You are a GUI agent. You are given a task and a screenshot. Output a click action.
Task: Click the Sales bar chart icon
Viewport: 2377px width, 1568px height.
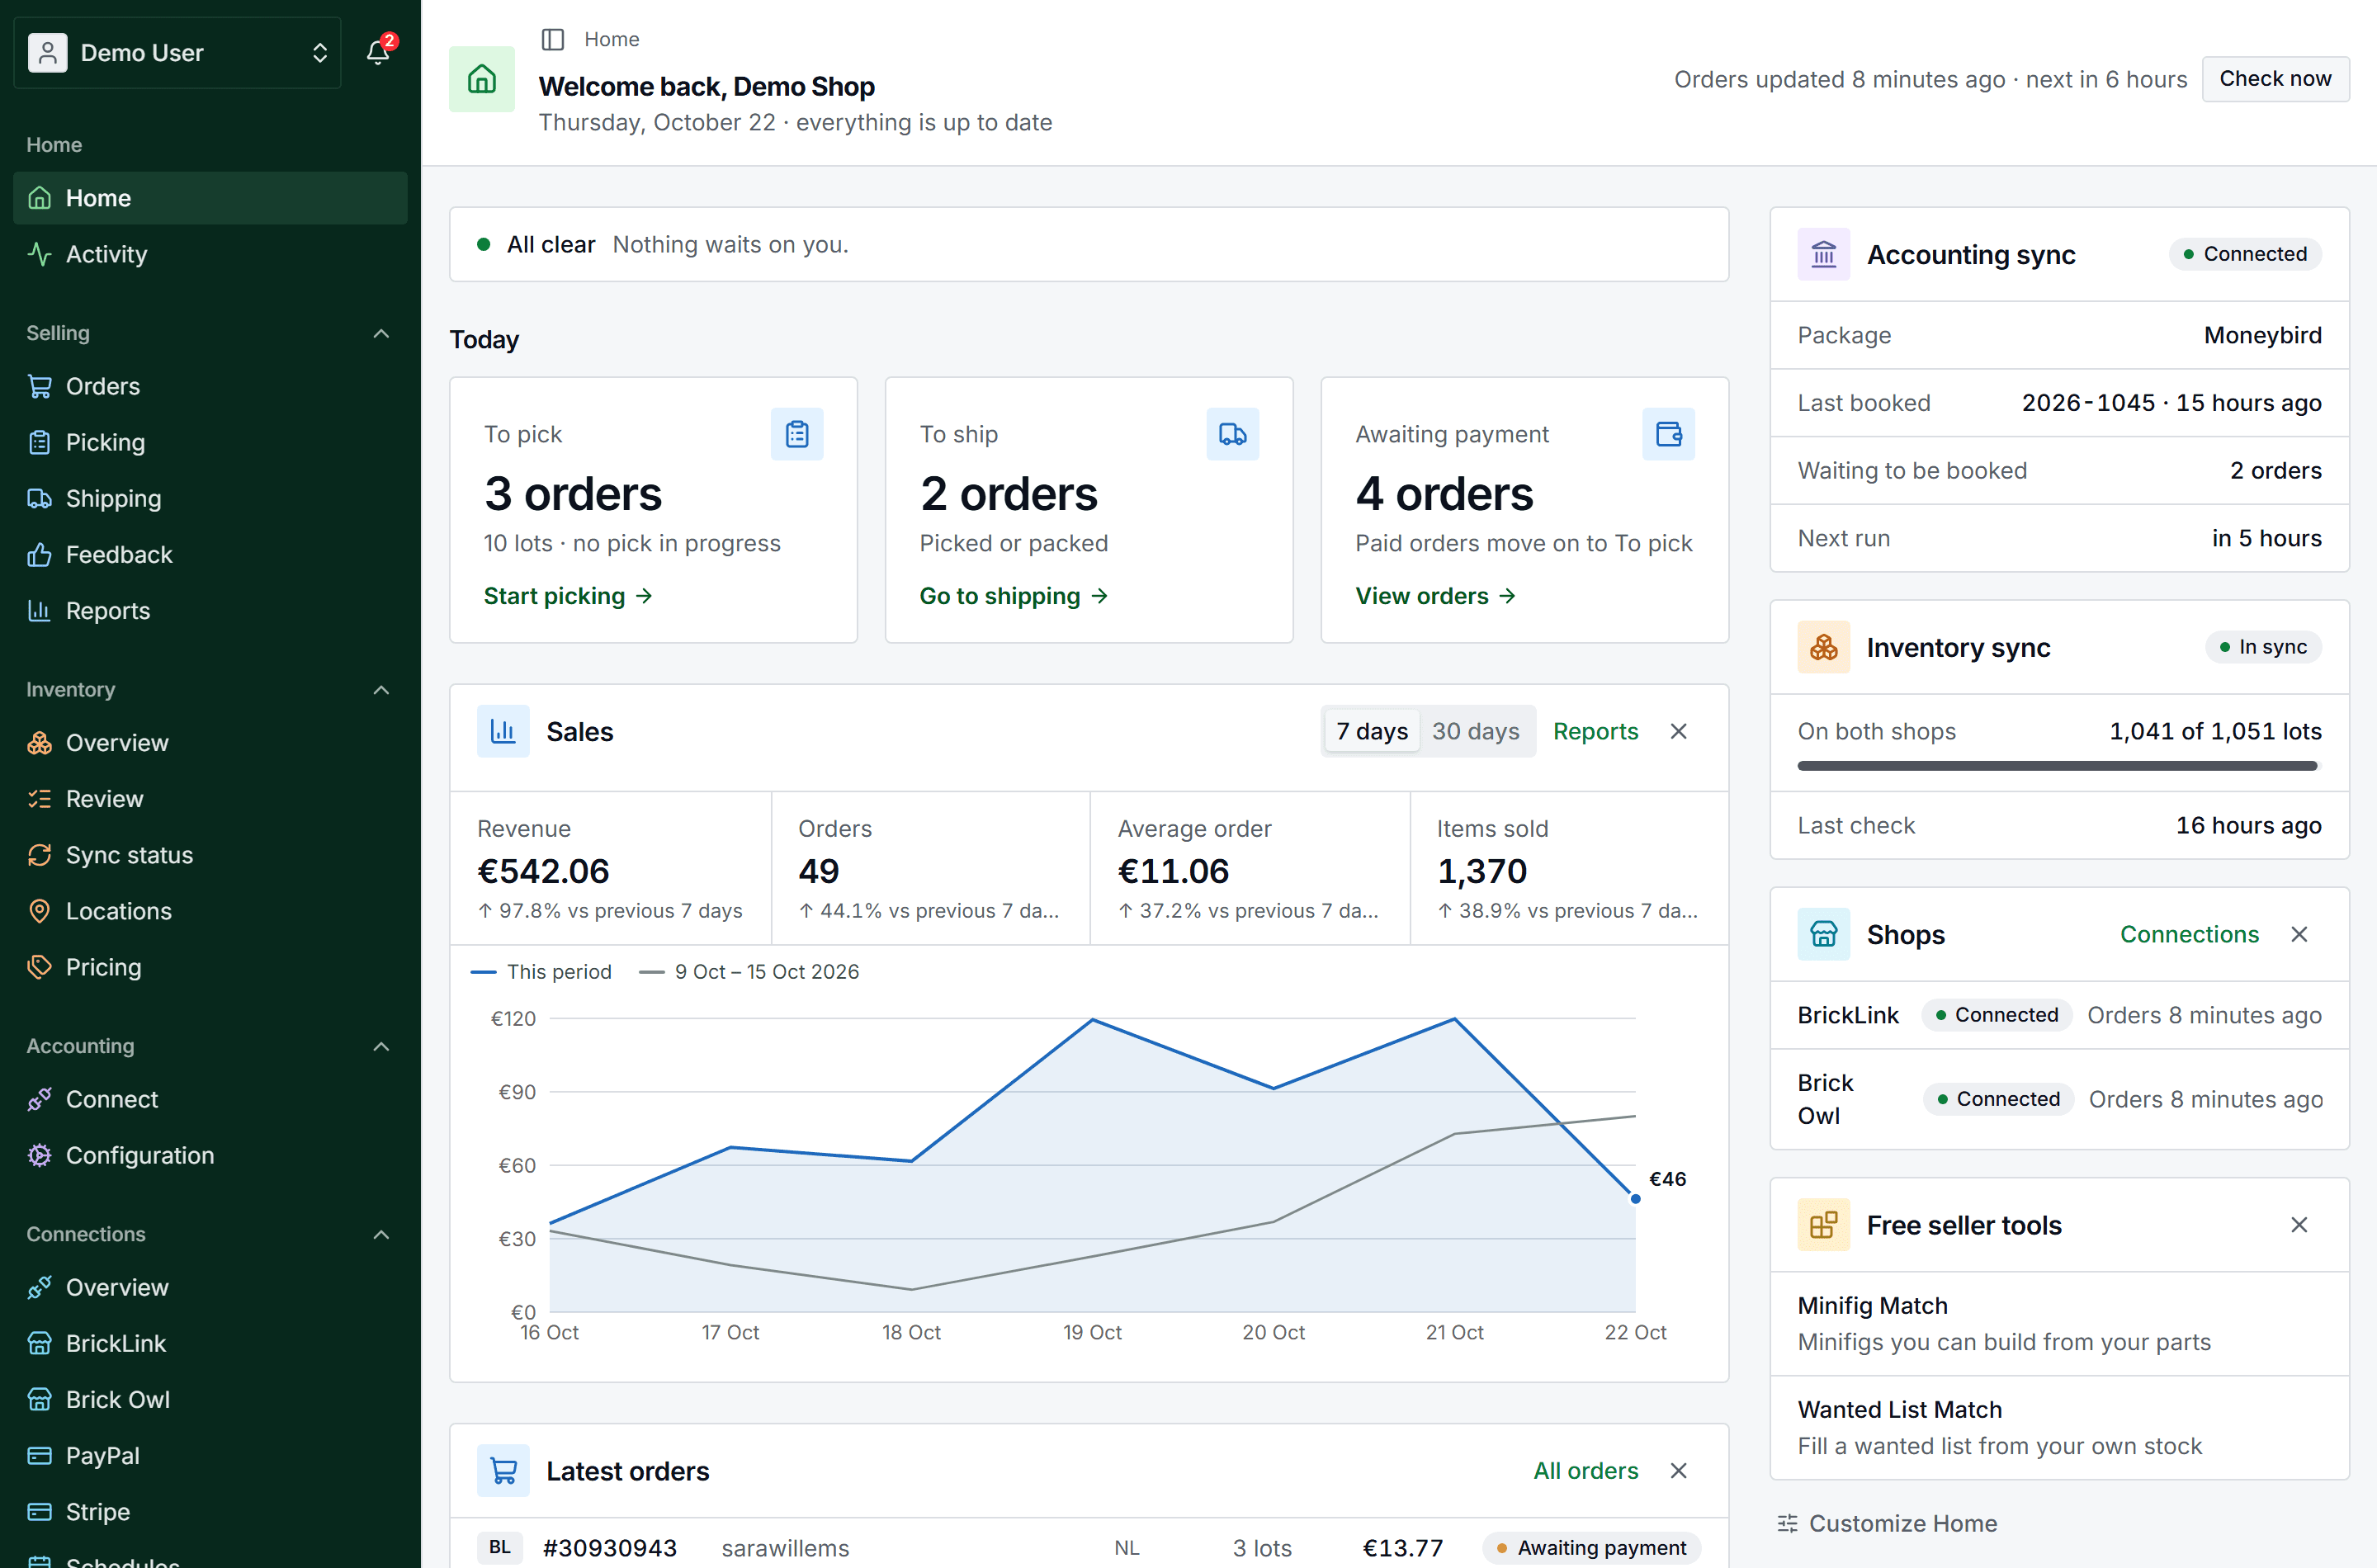(x=503, y=731)
